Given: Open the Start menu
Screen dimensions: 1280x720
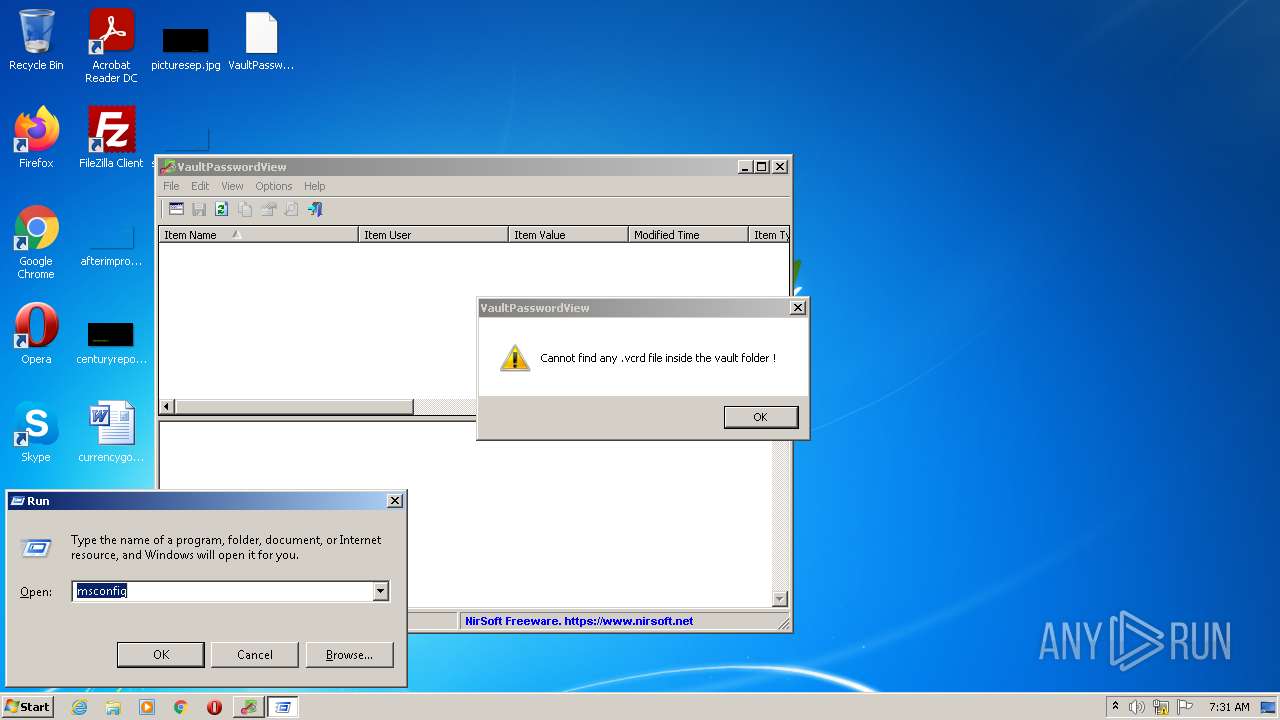Looking at the screenshot, I should pos(27,707).
